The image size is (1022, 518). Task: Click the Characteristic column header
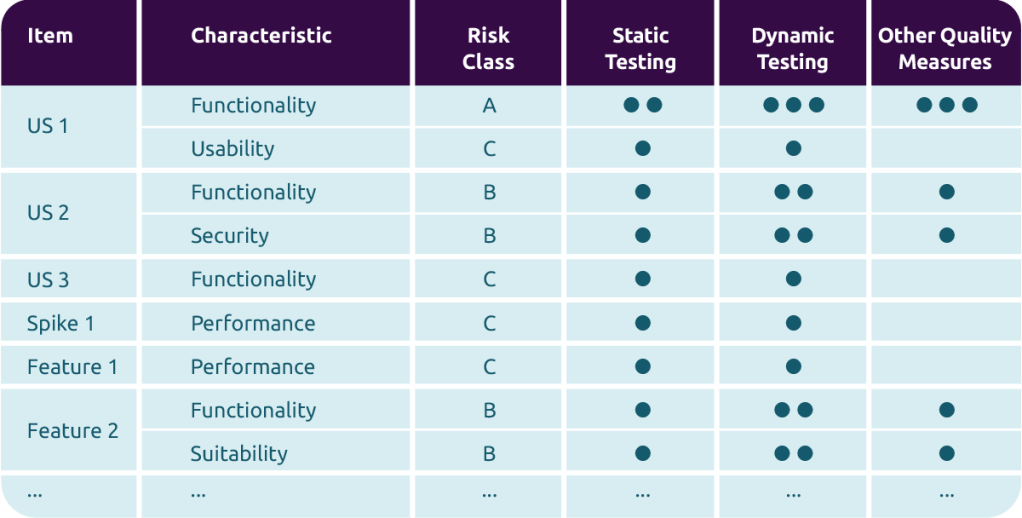(x=261, y=36)
